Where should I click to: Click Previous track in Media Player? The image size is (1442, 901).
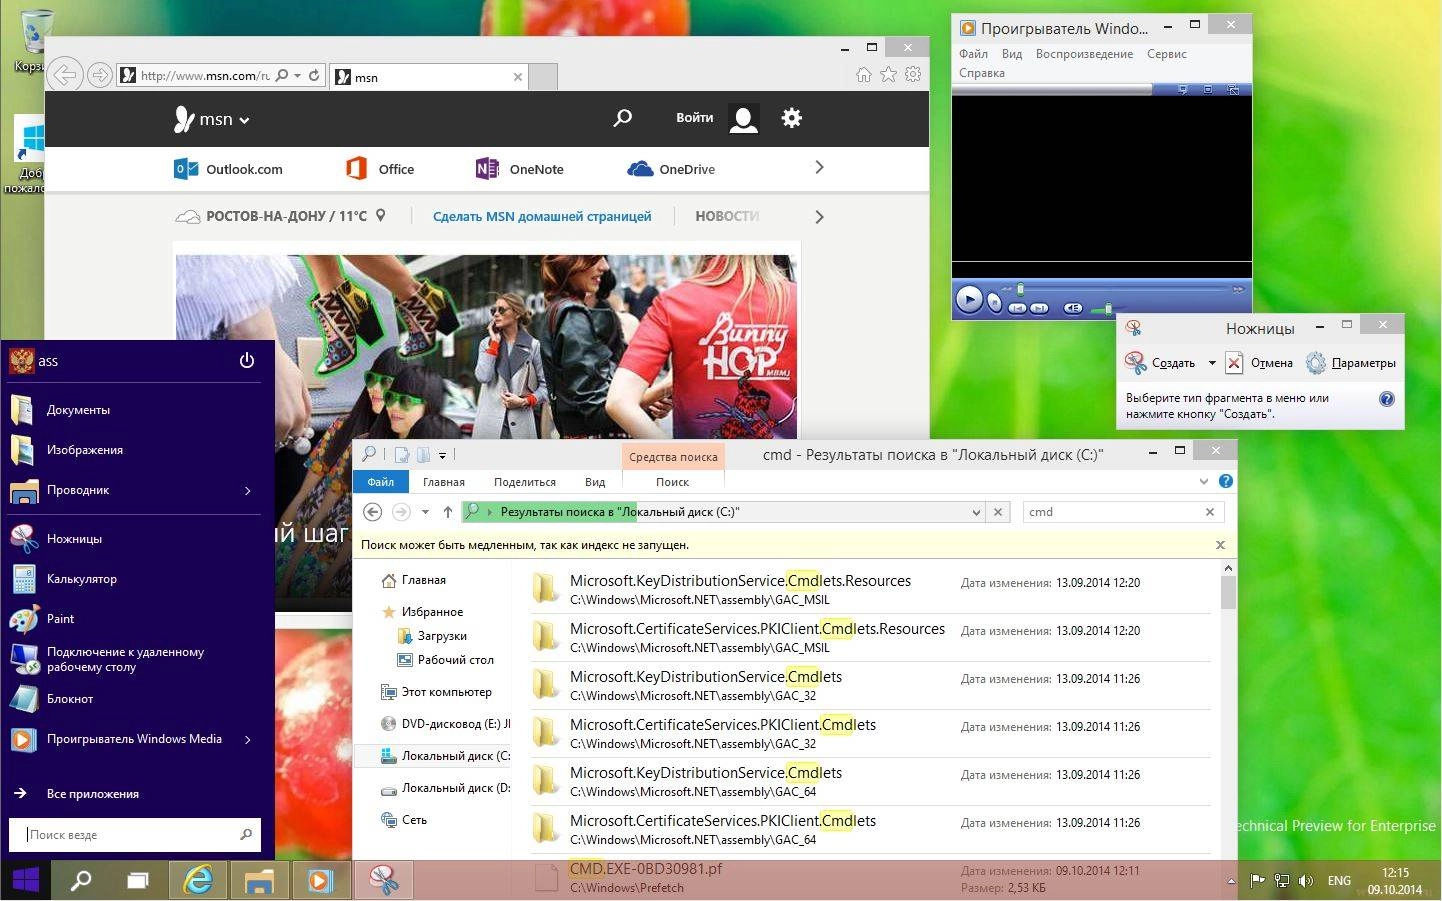click(x=1017, y=308)
